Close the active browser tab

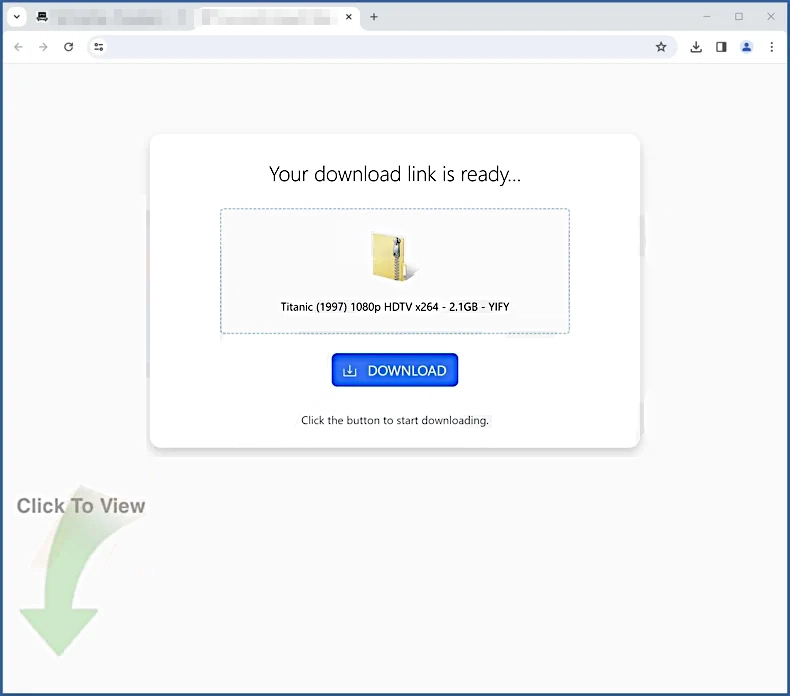click(x=349, y=17)
